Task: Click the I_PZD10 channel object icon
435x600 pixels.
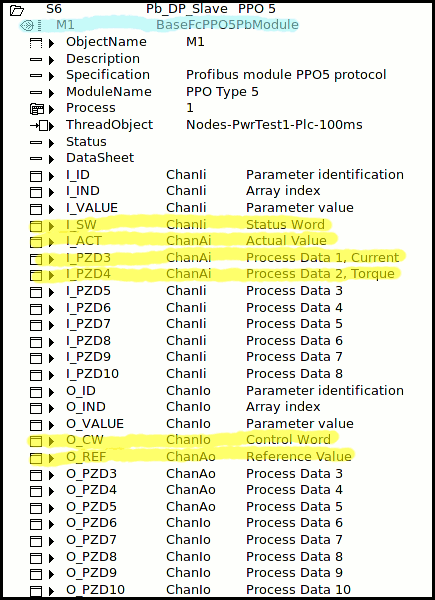Action: pos(36,375)
